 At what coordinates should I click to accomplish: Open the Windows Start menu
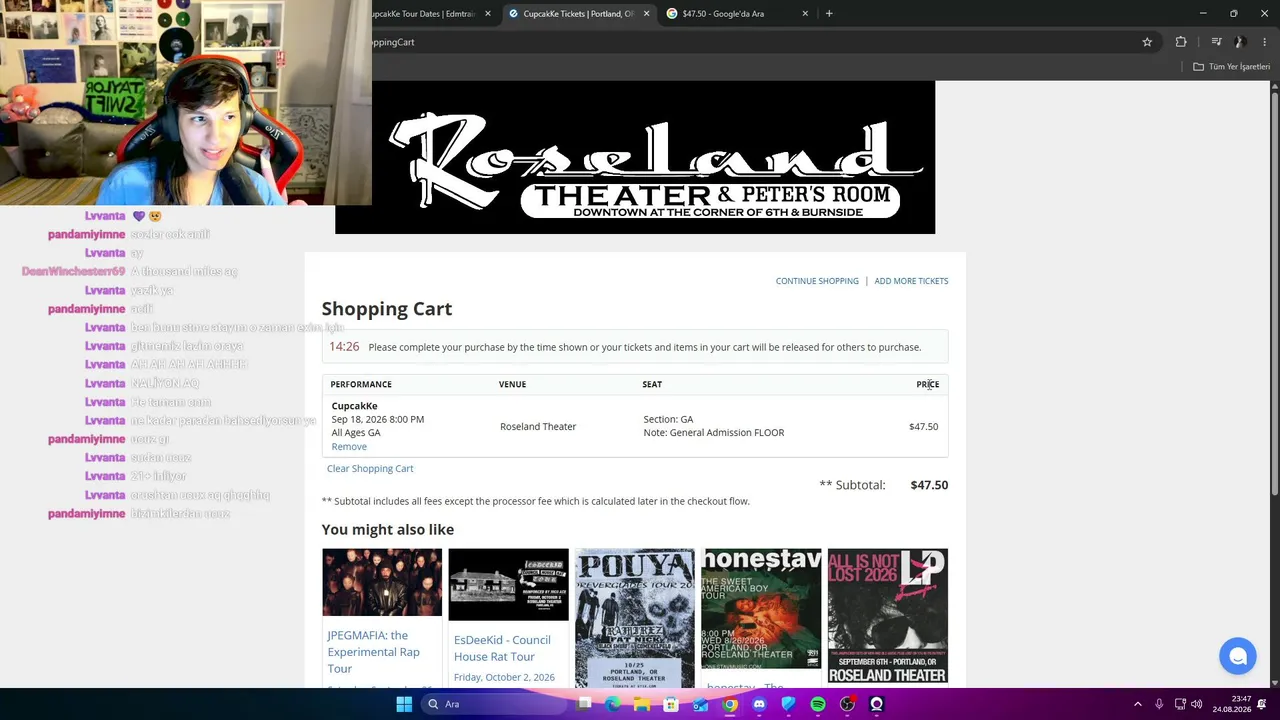click(404, 704)
